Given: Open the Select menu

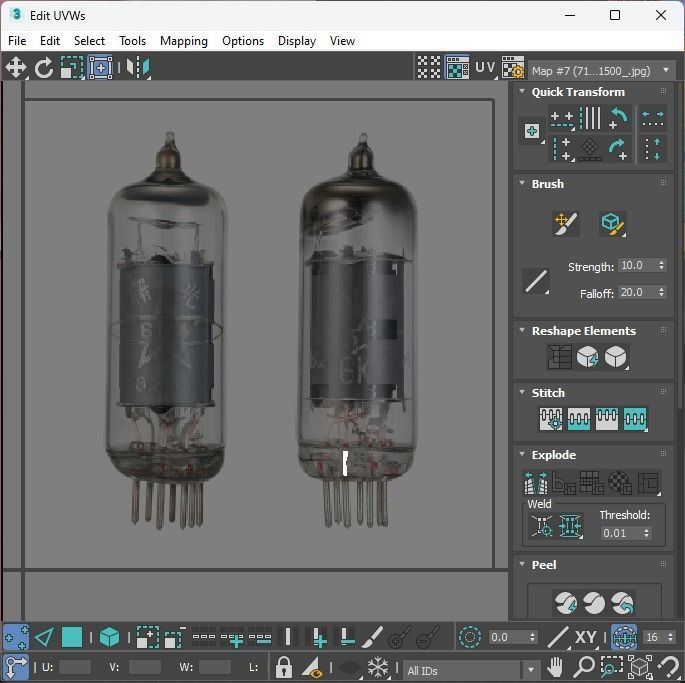Looking at the screenshot, I should (89, 41).
